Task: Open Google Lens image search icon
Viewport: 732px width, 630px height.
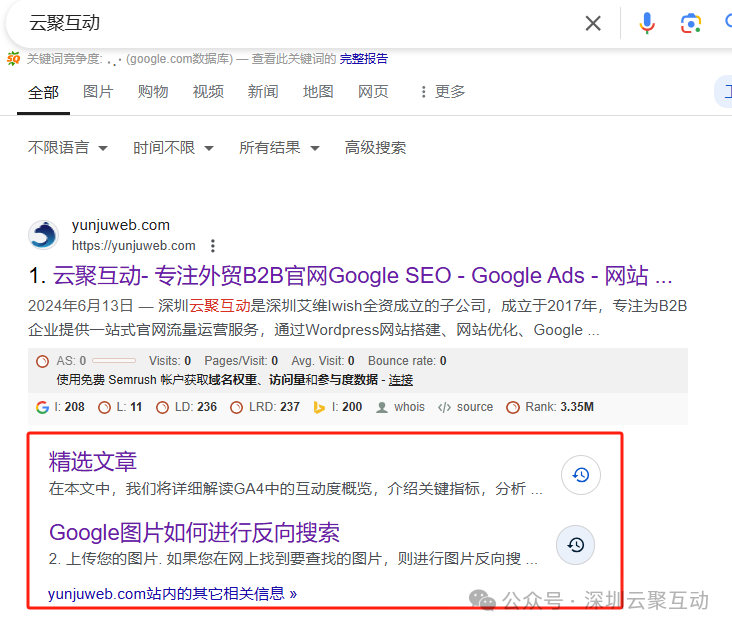Action: (x=690, y=23)
